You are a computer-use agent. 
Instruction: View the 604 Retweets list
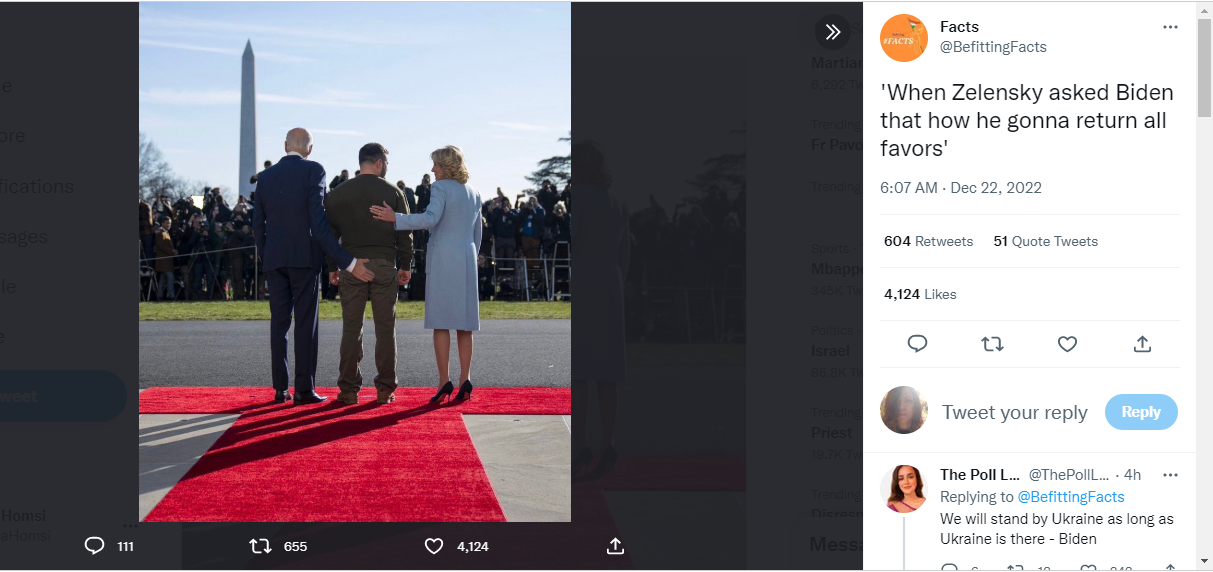pyautogui.click(x=928, y=241)
